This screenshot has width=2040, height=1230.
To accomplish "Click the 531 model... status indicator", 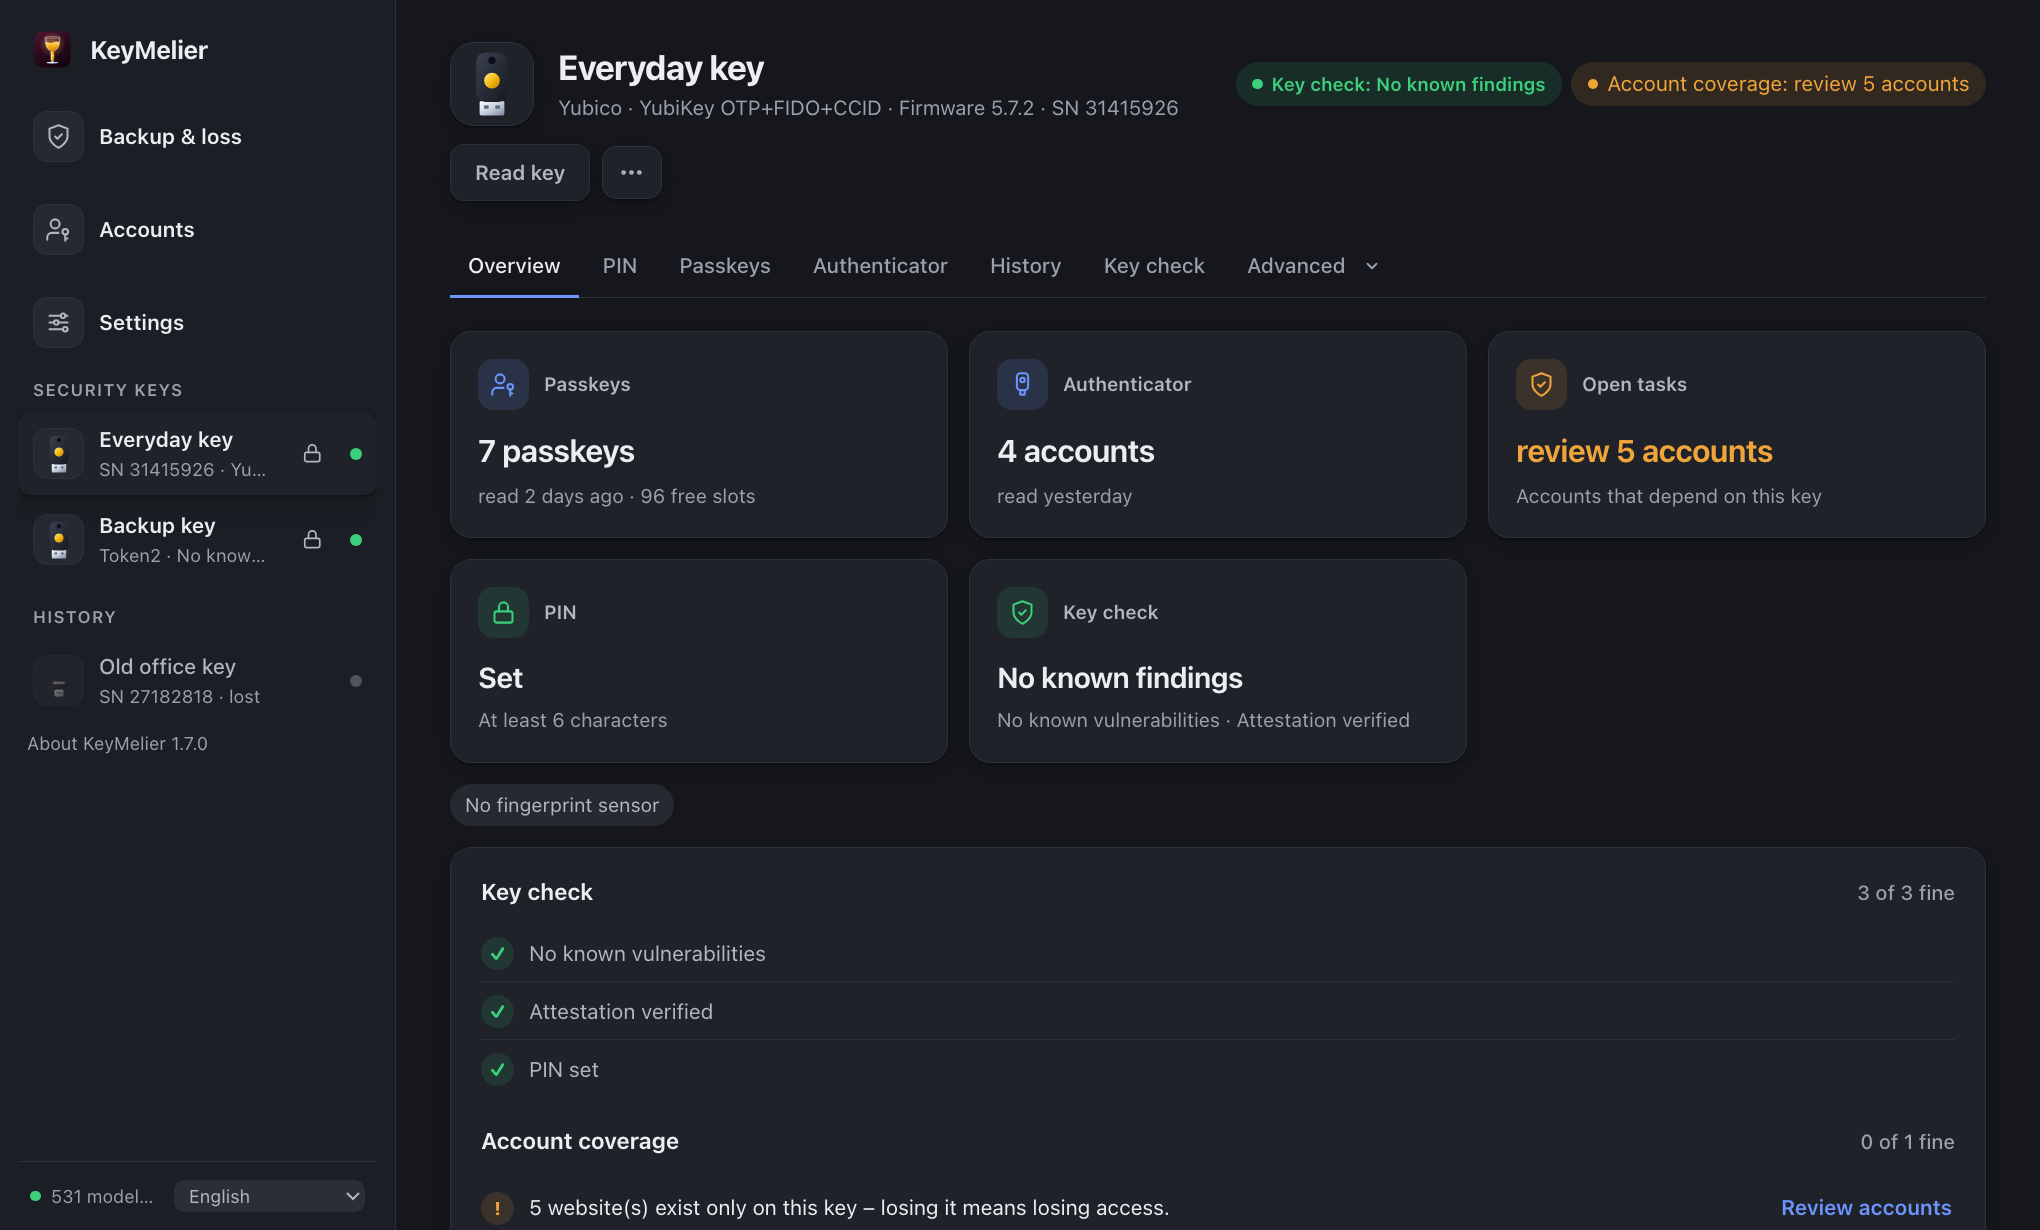I will point(92,1197).
